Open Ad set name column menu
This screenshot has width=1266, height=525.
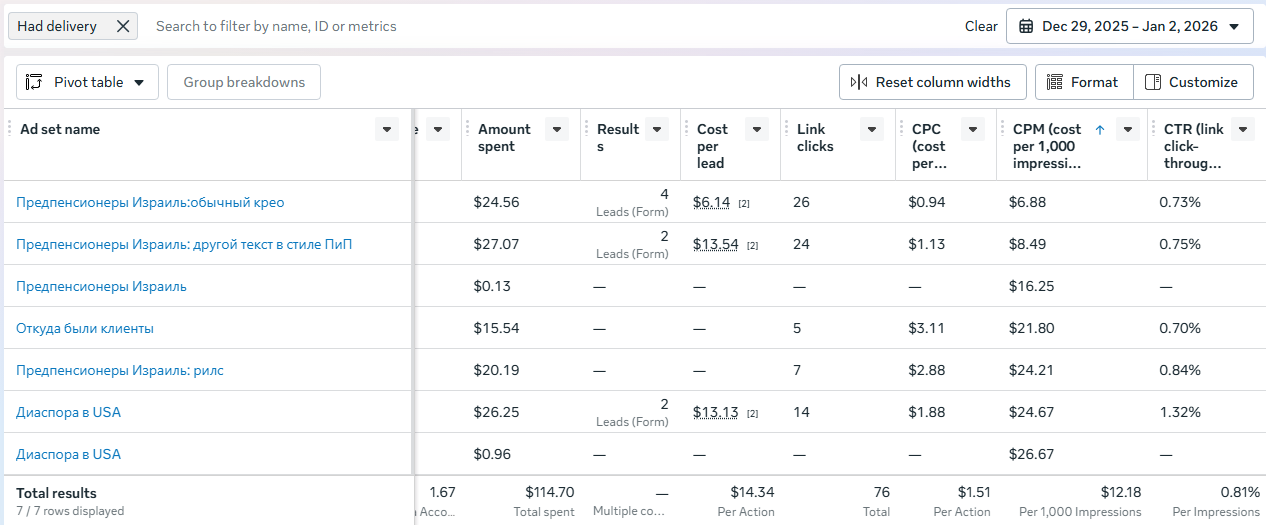click(x=387, y=129)
